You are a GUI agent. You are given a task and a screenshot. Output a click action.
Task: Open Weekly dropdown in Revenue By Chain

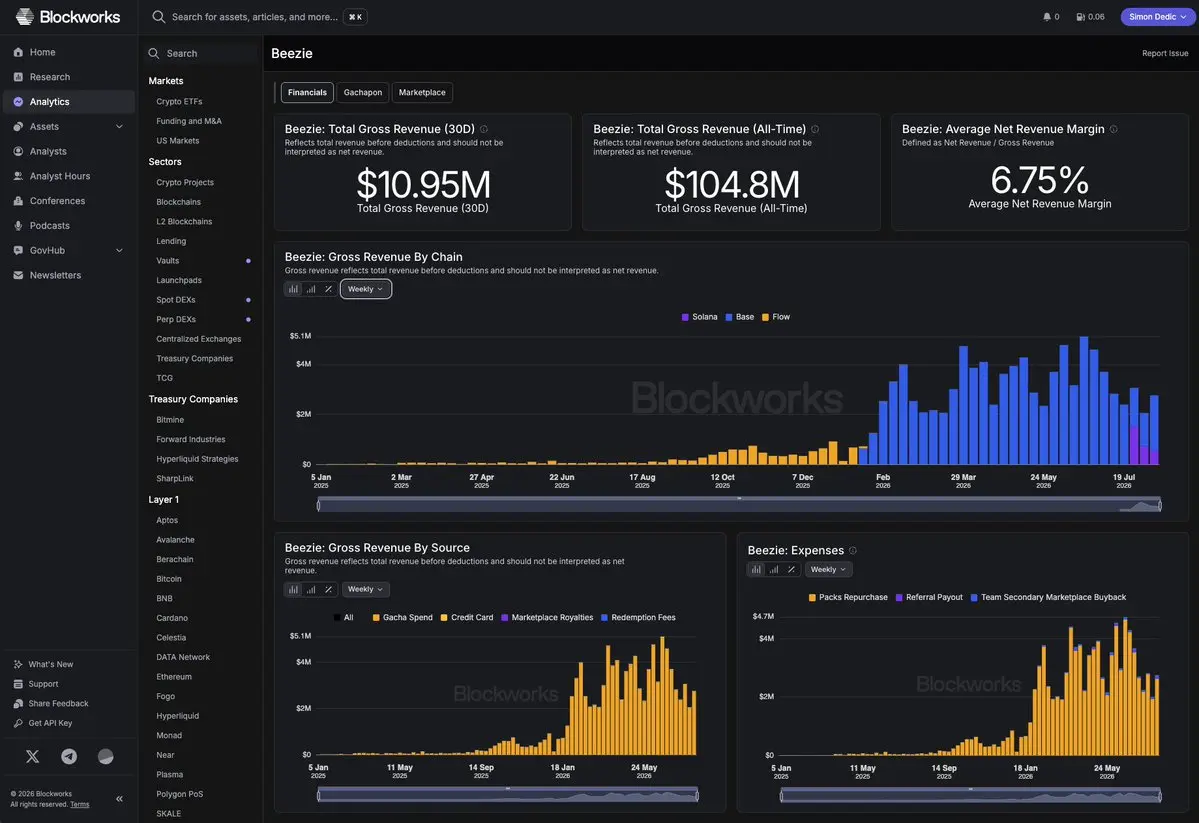tap(366, 289)
